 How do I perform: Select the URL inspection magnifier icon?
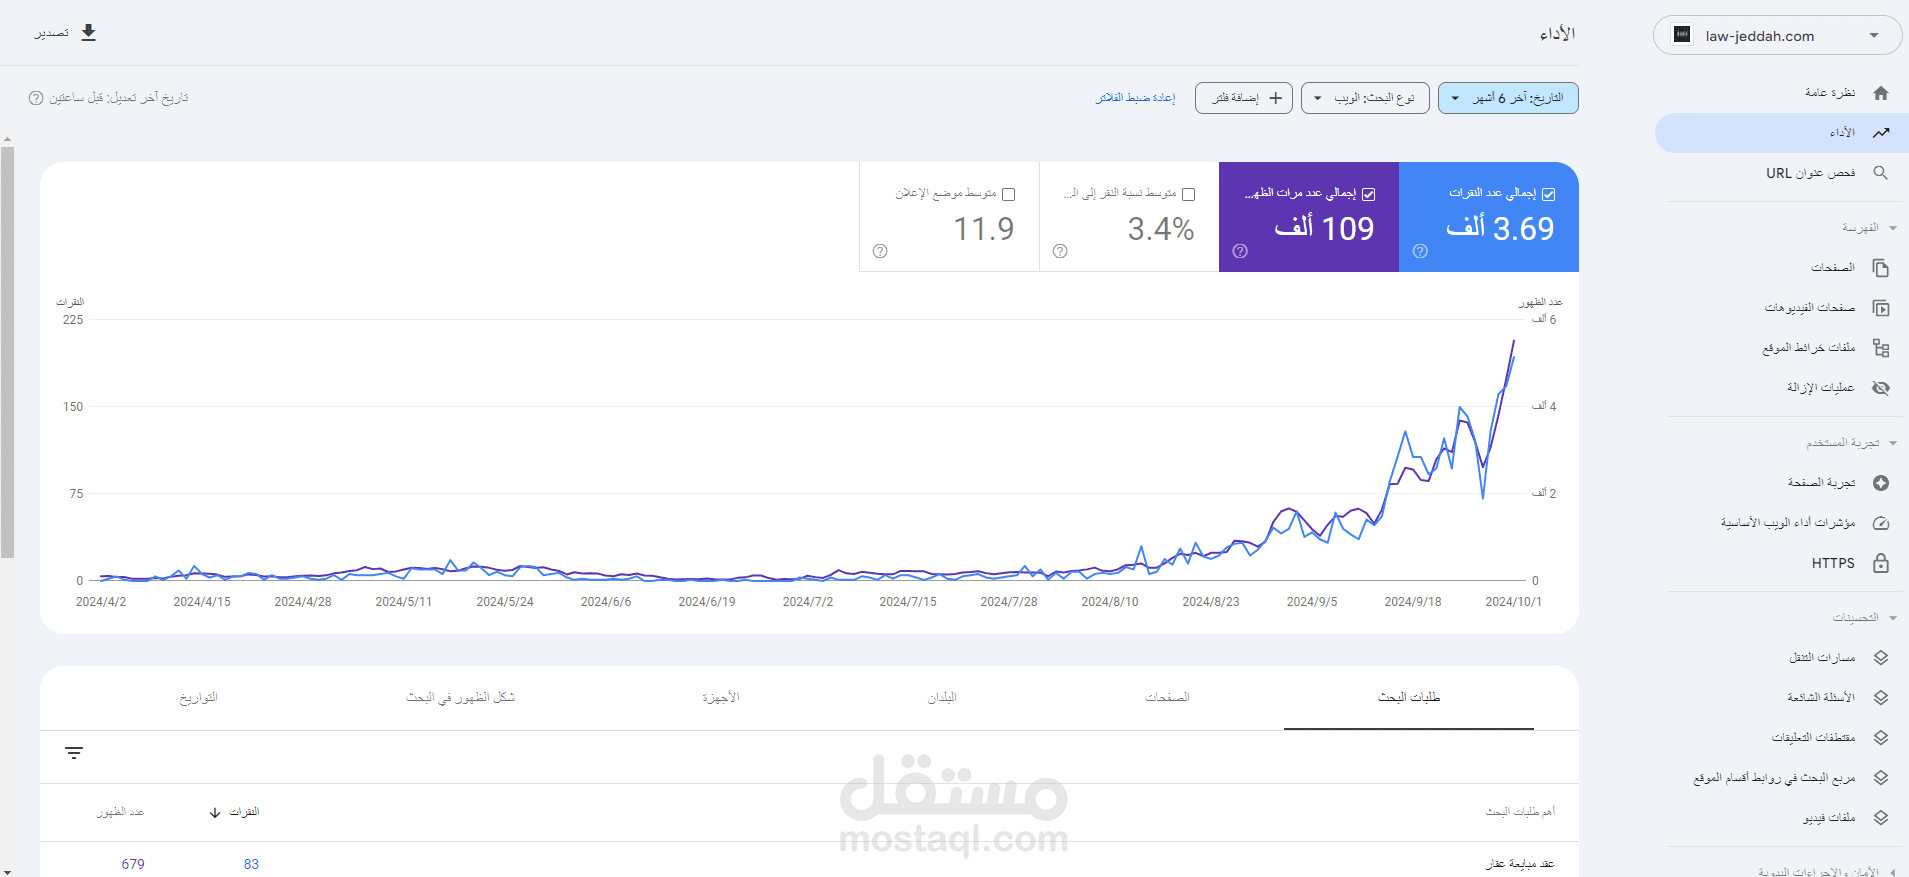1881,173
